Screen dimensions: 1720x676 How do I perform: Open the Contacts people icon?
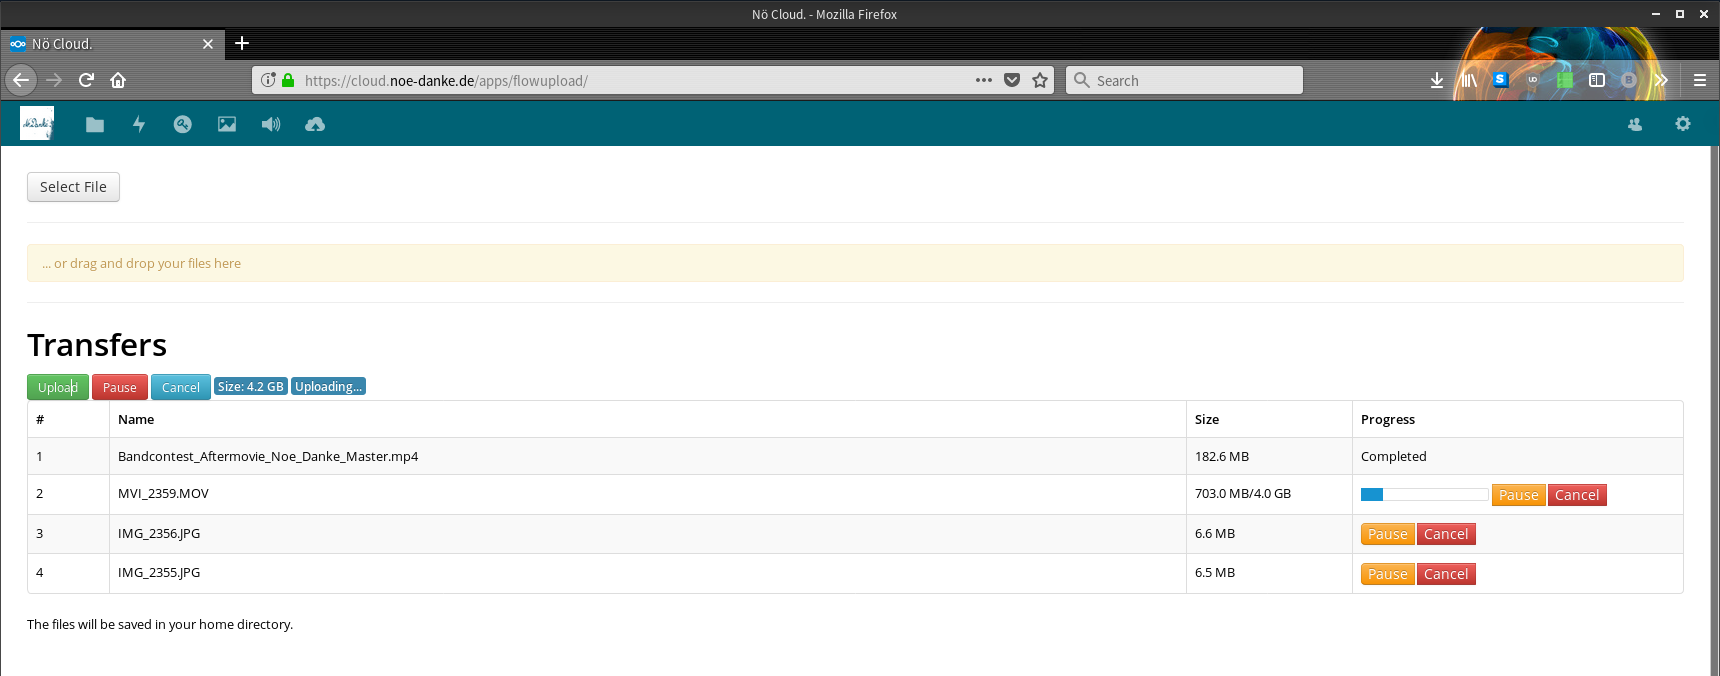(x=1635, y=125)
